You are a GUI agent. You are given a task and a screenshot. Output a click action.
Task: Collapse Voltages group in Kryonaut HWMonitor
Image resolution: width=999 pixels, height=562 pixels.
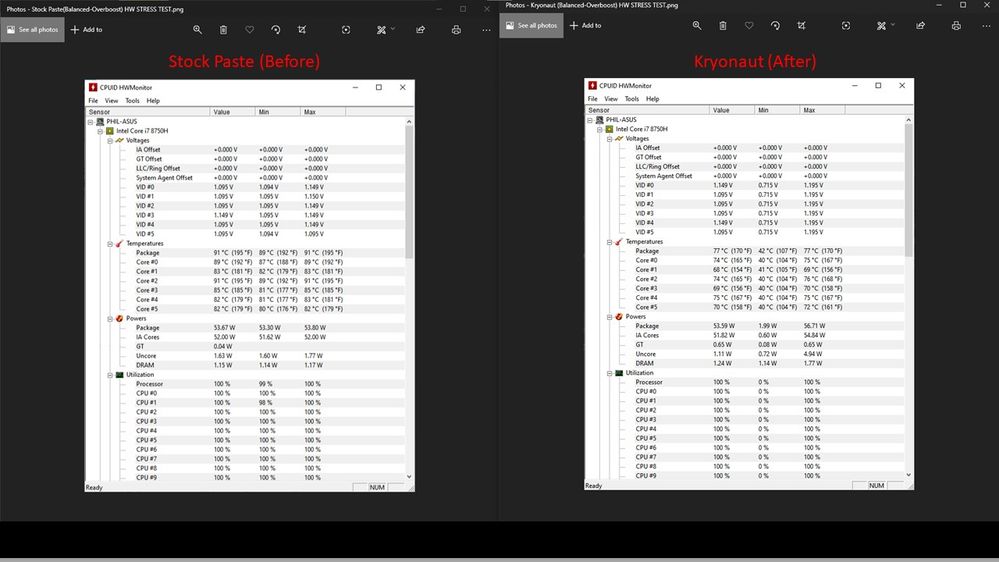[x=609, y=138]
